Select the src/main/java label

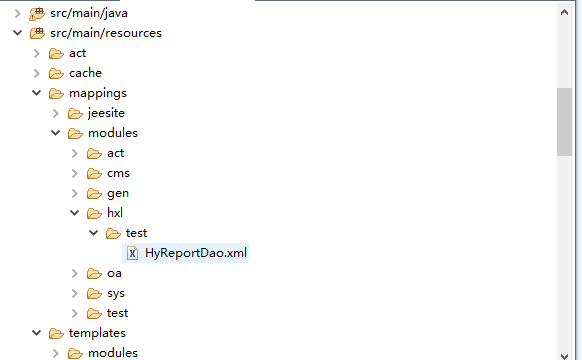click(x=89, y=13)
